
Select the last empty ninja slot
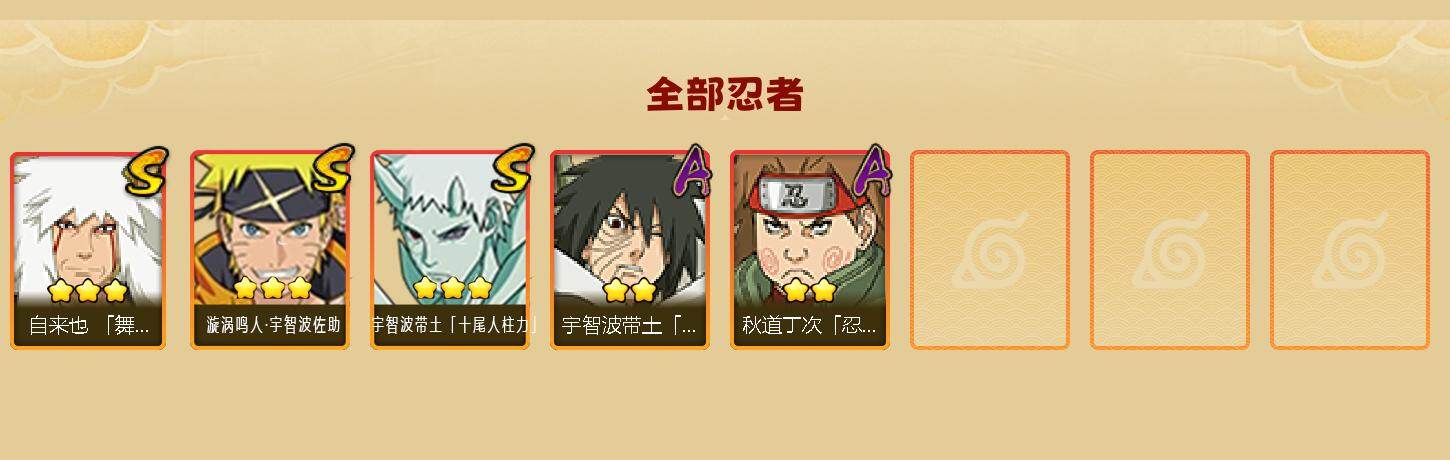click(x=1350, y=250)
